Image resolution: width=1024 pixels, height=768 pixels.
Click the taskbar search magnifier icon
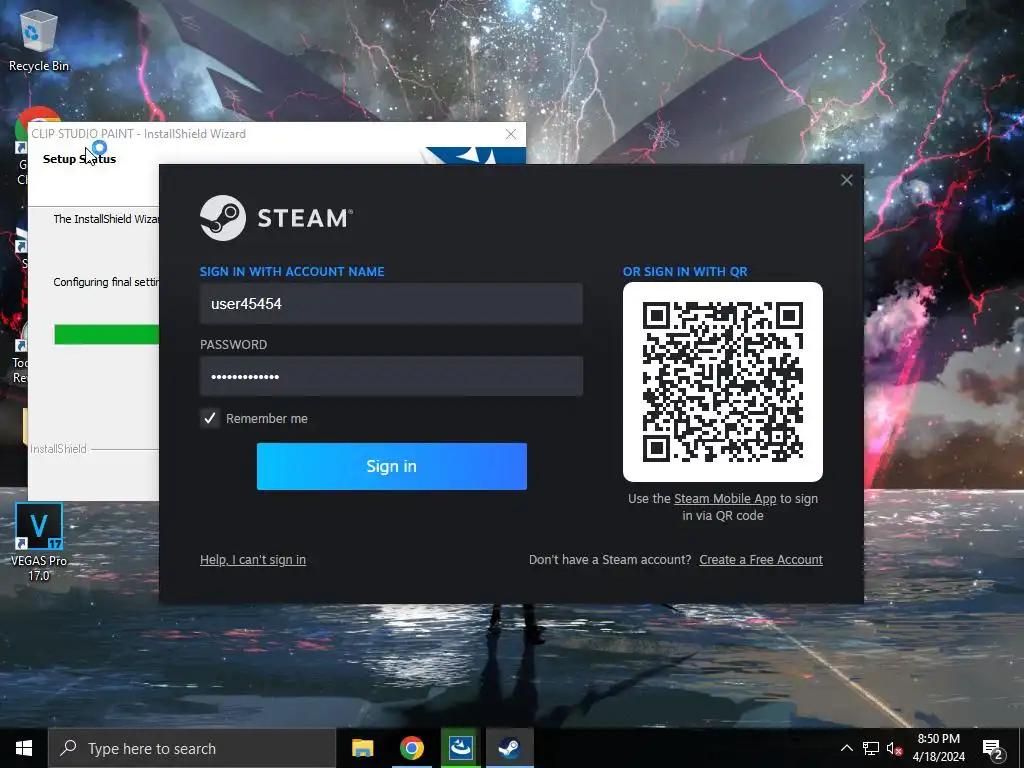[68, 748]
